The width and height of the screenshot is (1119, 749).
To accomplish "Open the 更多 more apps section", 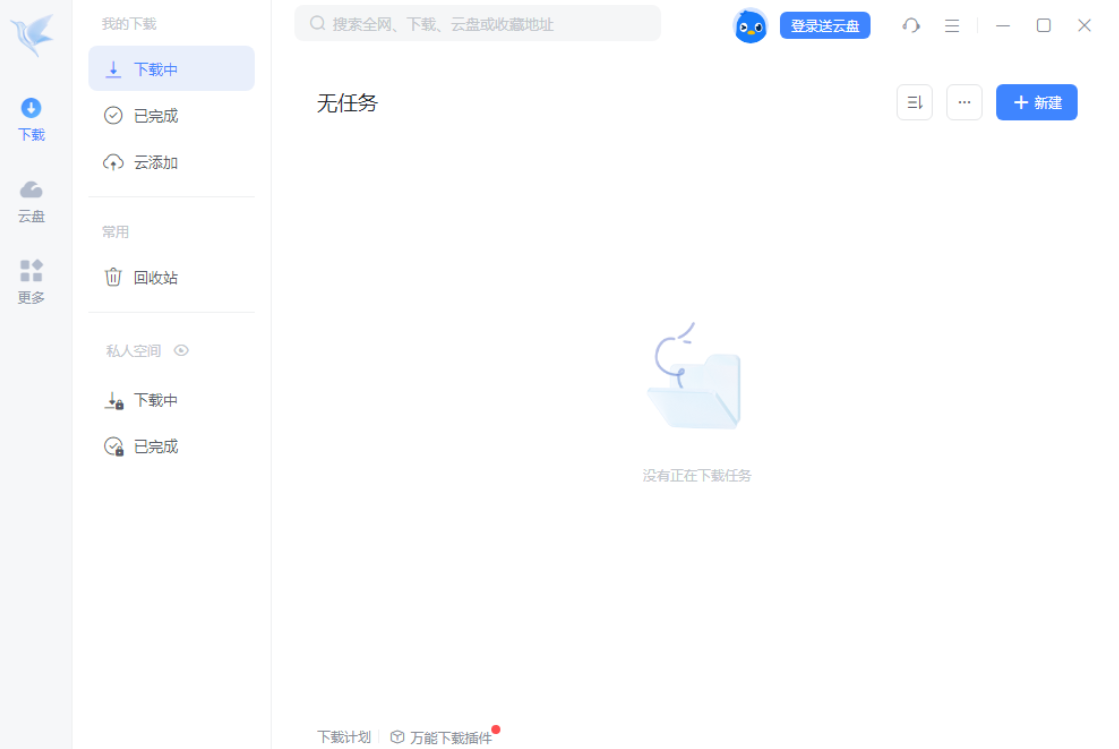I will 31,282.
